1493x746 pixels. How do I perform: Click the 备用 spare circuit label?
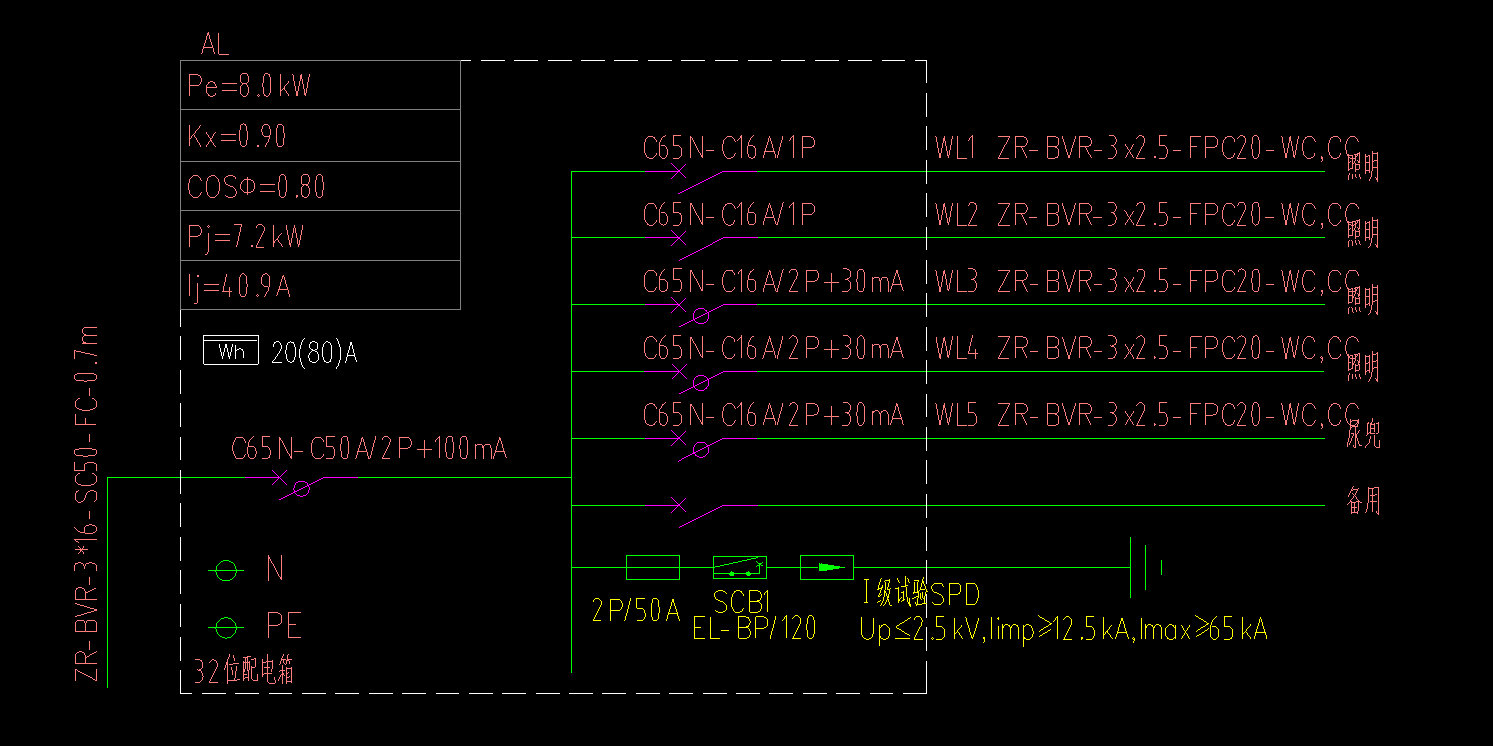pos(1363,501)
